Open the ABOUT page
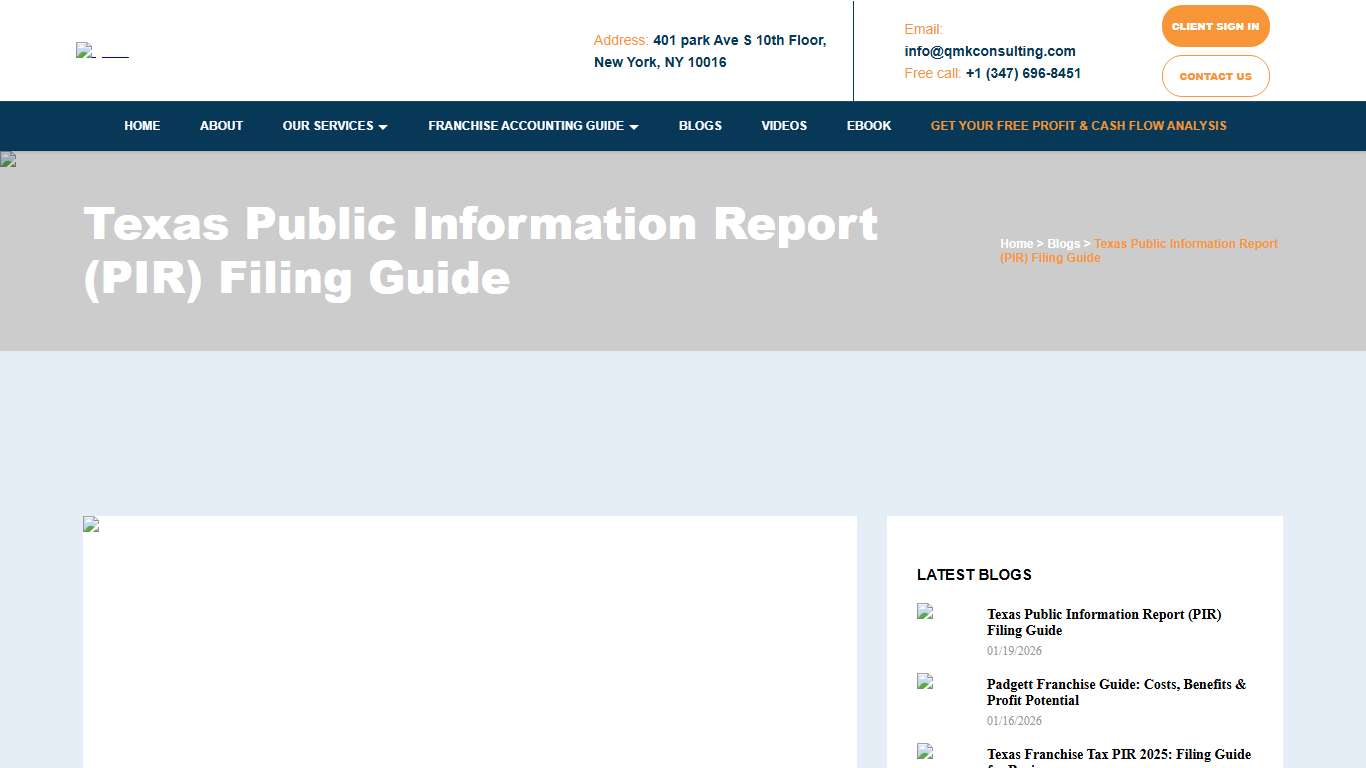1366x768 pixels. coord(221,126)
